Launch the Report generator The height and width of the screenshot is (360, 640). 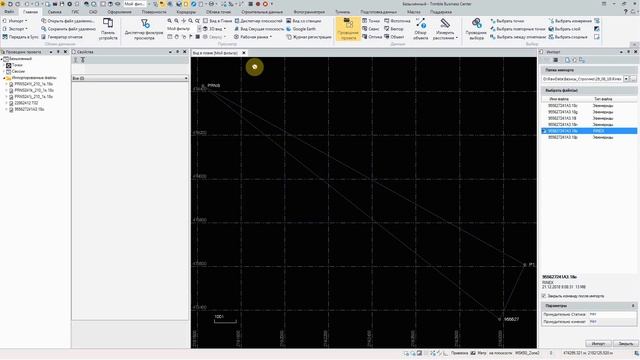62,37
